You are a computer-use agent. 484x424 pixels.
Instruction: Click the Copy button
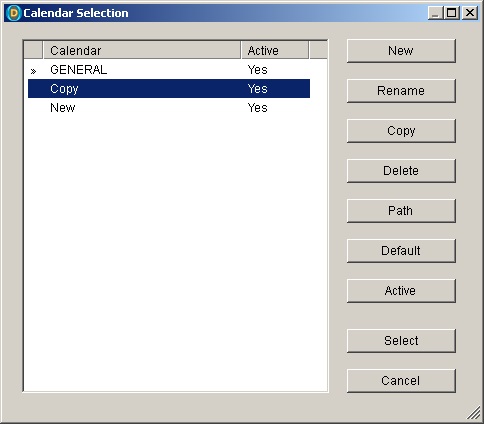tap(401, 131)
